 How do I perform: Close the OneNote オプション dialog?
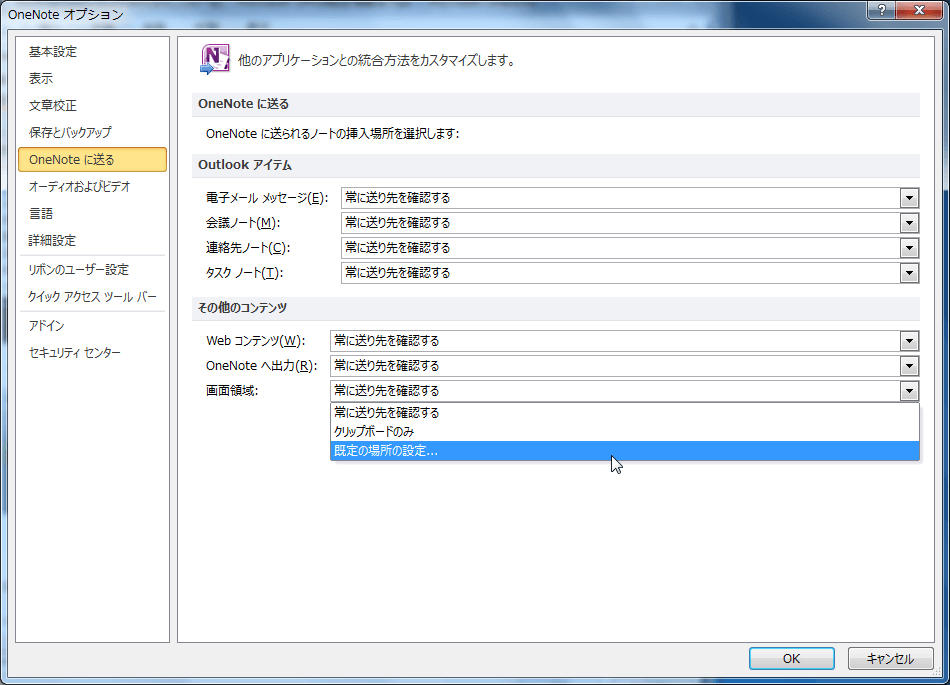pyautogui.click(x=919, y=10)
